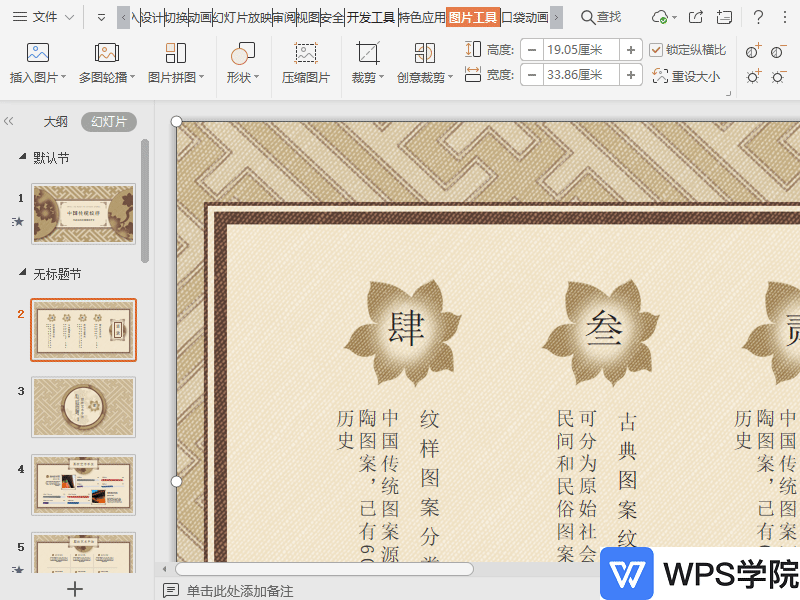The height and width of the screenshot is (600, 800).
Task: Click the height value field 19.05厘米
Action: tap(581, 50)
